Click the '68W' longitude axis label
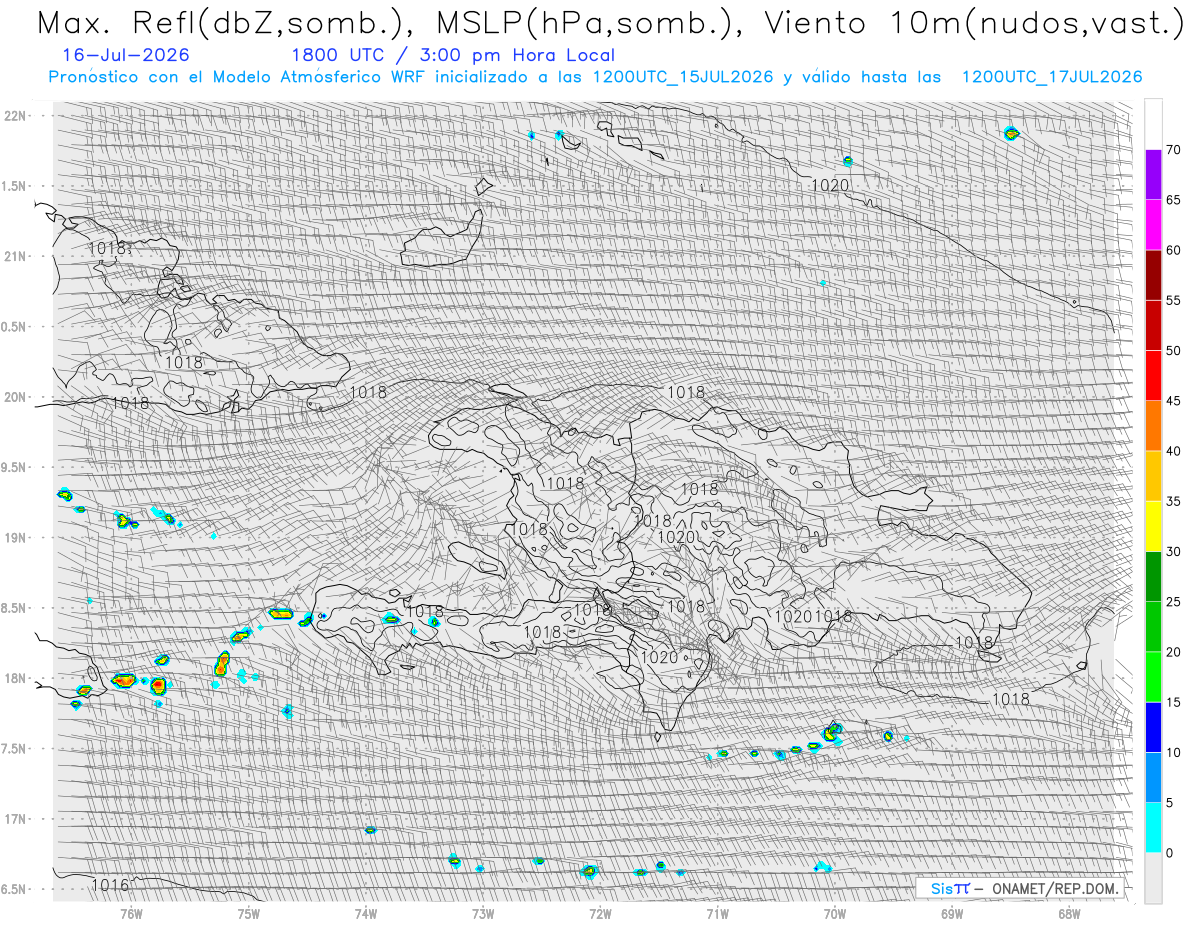Screen dimensions: 1200x927 pos(1068,913)
